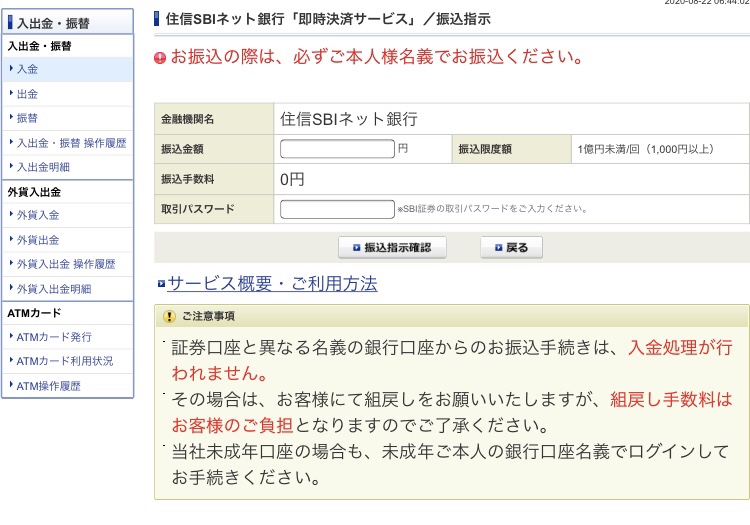View 外貨入出金明細 page
The height and width of the screenshot is (525, 750).
click(54, 289)
